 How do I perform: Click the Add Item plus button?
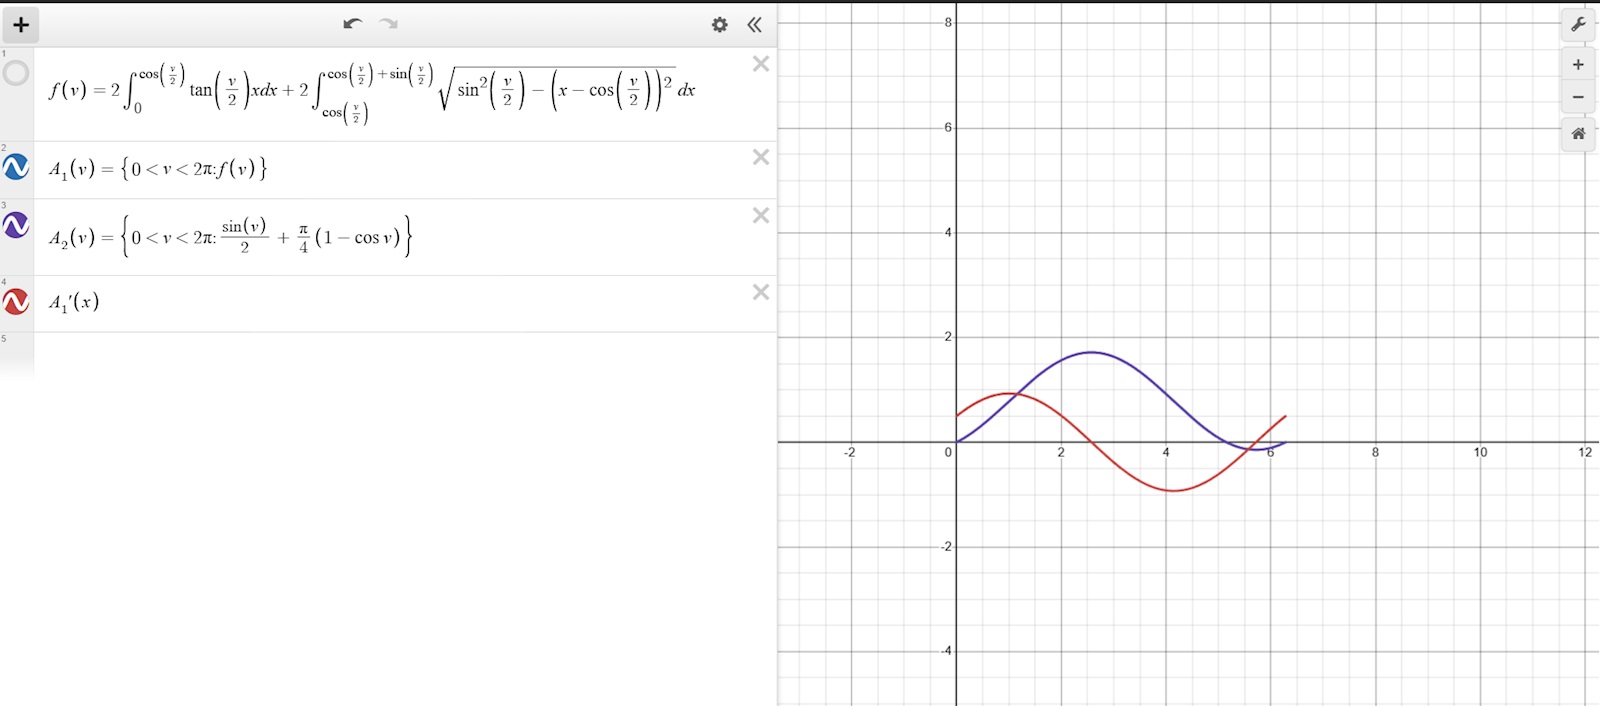click(21, 25)
